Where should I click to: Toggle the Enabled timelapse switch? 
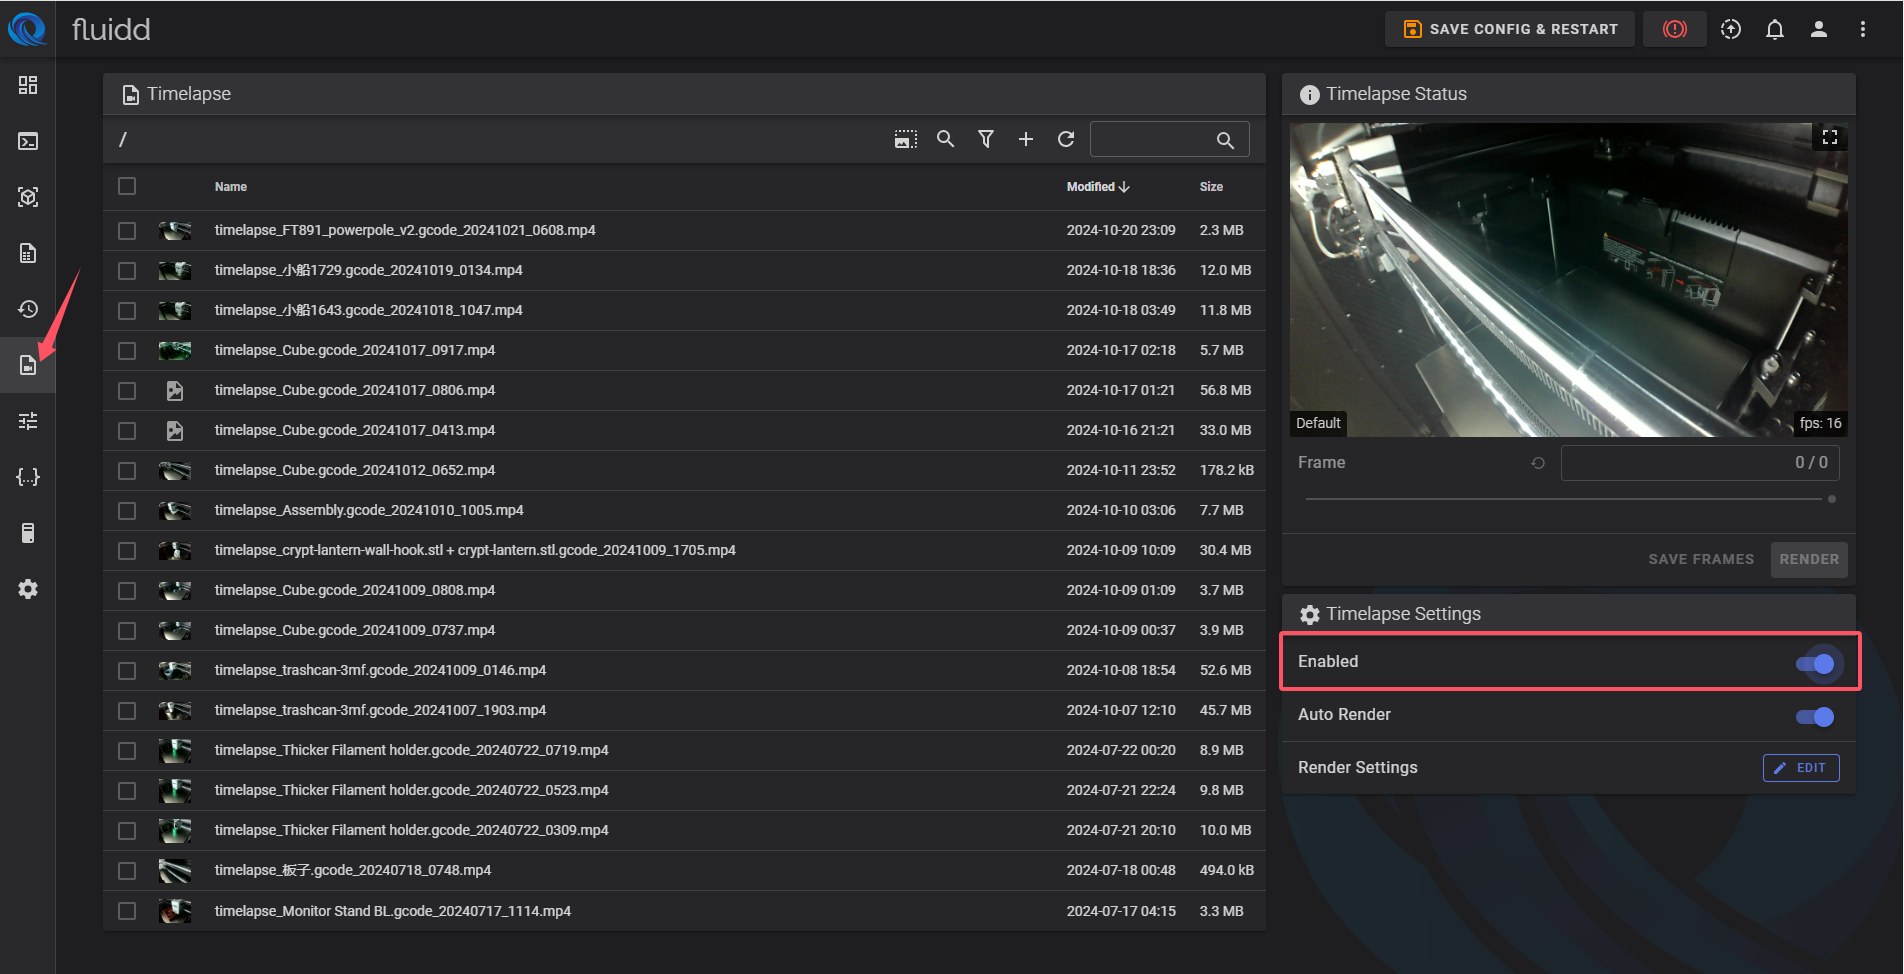[x=1815, y=663]
